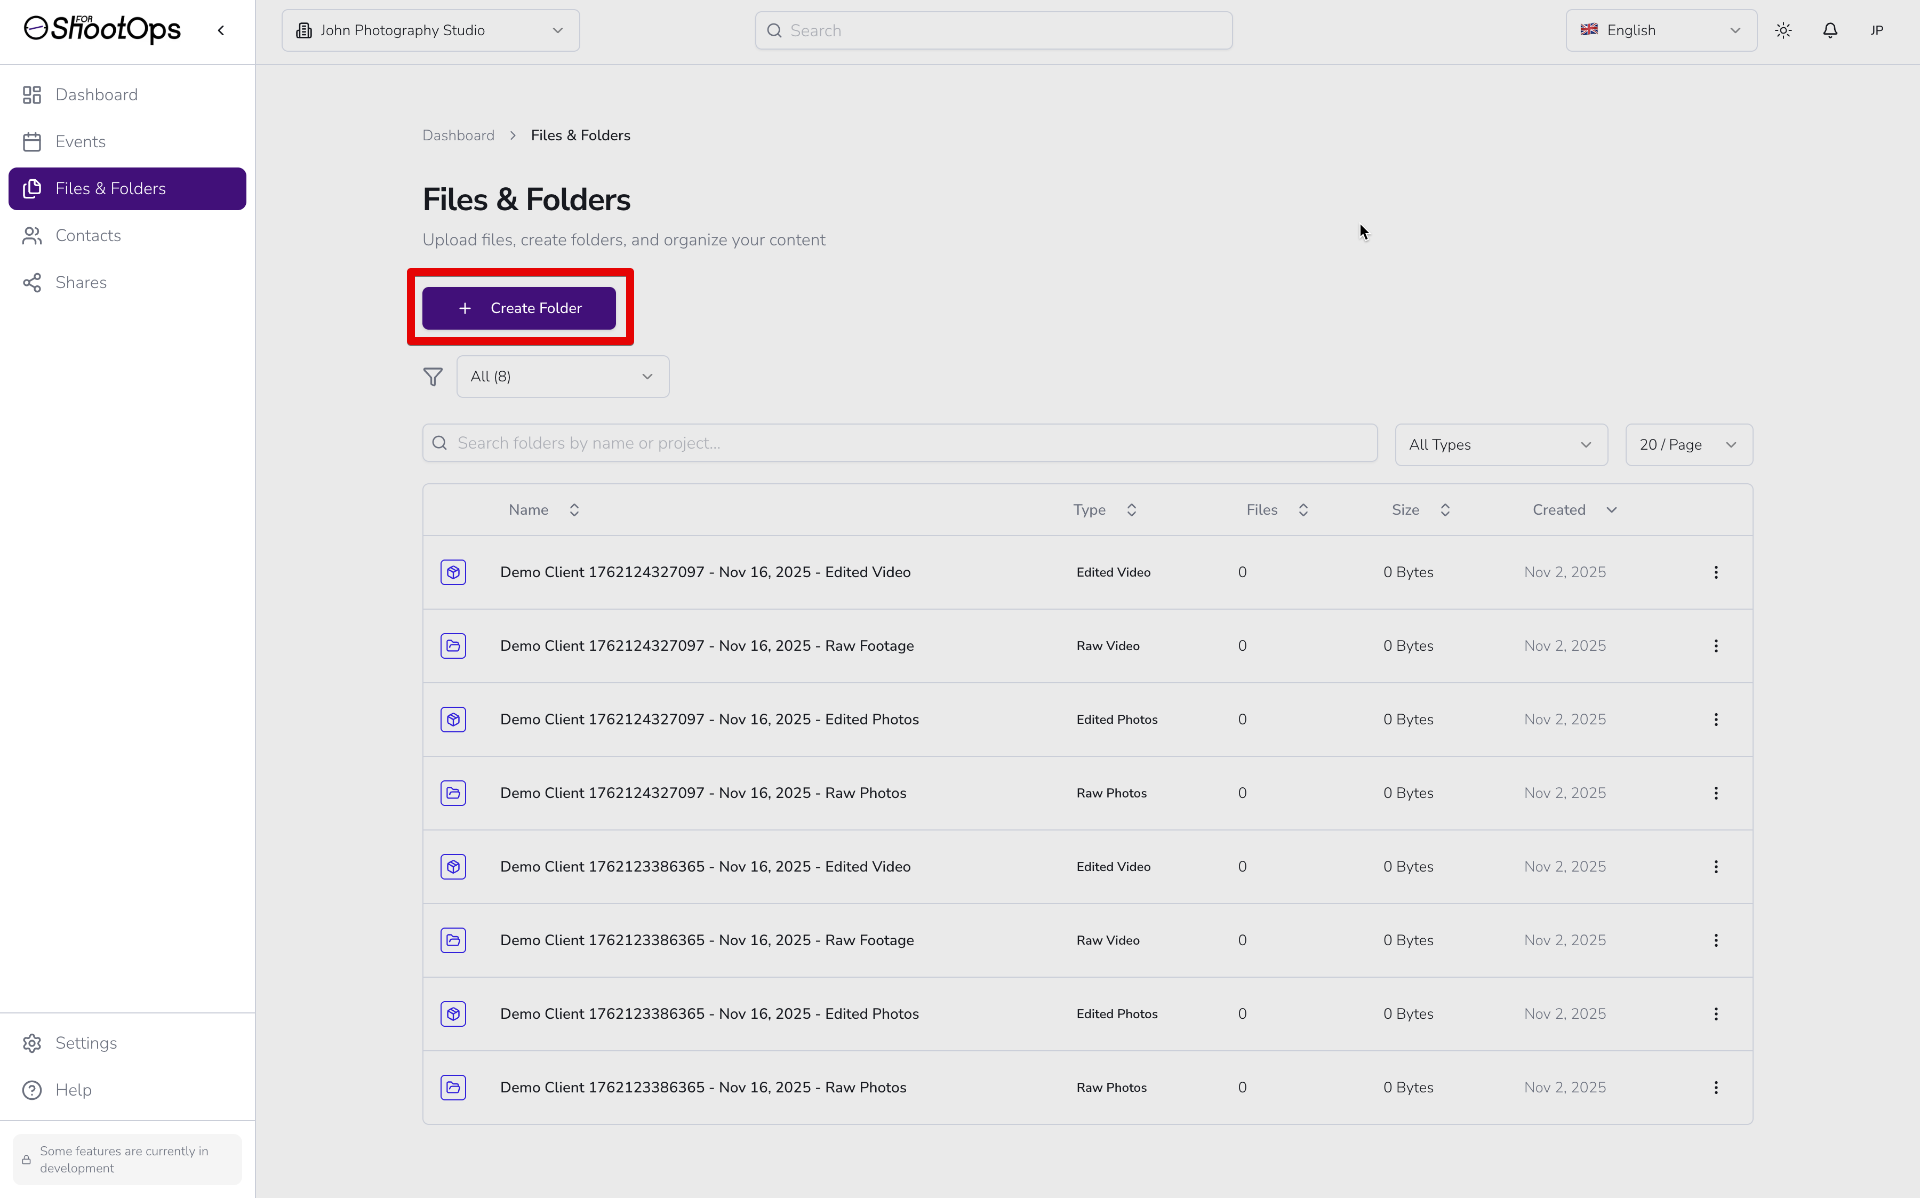Open three-dot menu for last Raw Photos folder
Viewport: 1920px width, 1198px height.
1715,1087
